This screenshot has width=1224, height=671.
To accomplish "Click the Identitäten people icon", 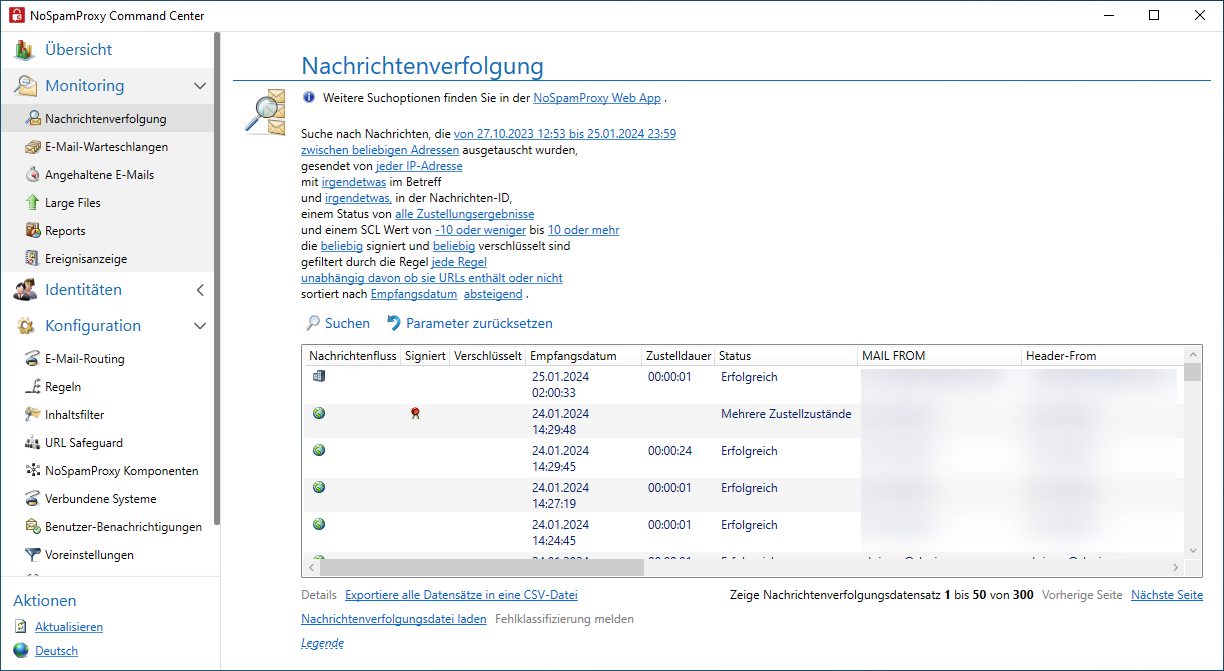I will click(x=24, y=290).
